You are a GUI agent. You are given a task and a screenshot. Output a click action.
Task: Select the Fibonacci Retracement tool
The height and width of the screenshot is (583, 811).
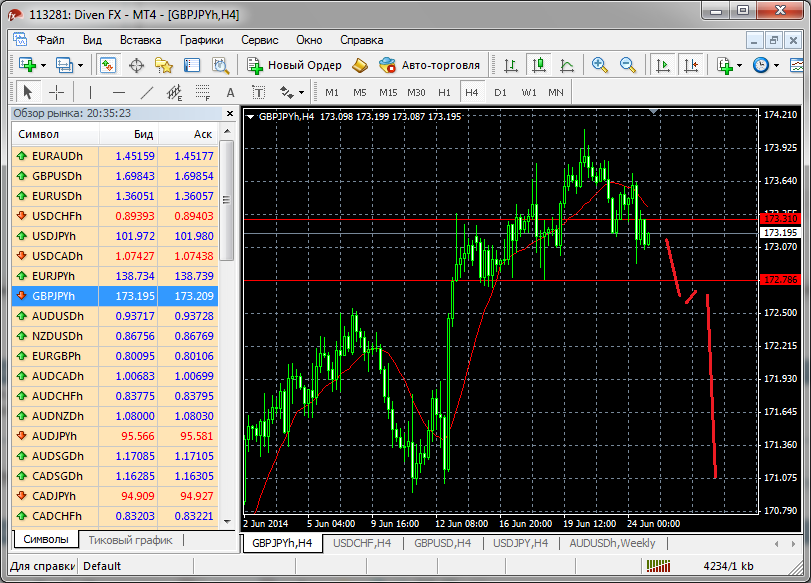pos(203,93)
